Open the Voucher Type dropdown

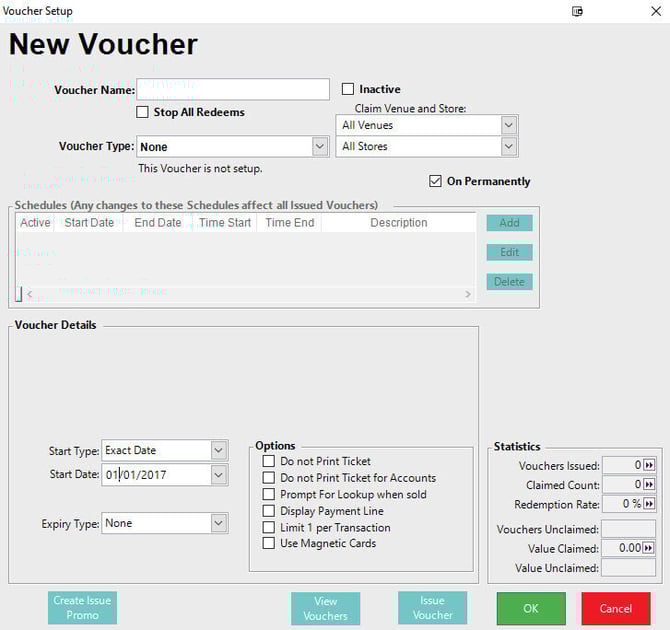[319, 146]
